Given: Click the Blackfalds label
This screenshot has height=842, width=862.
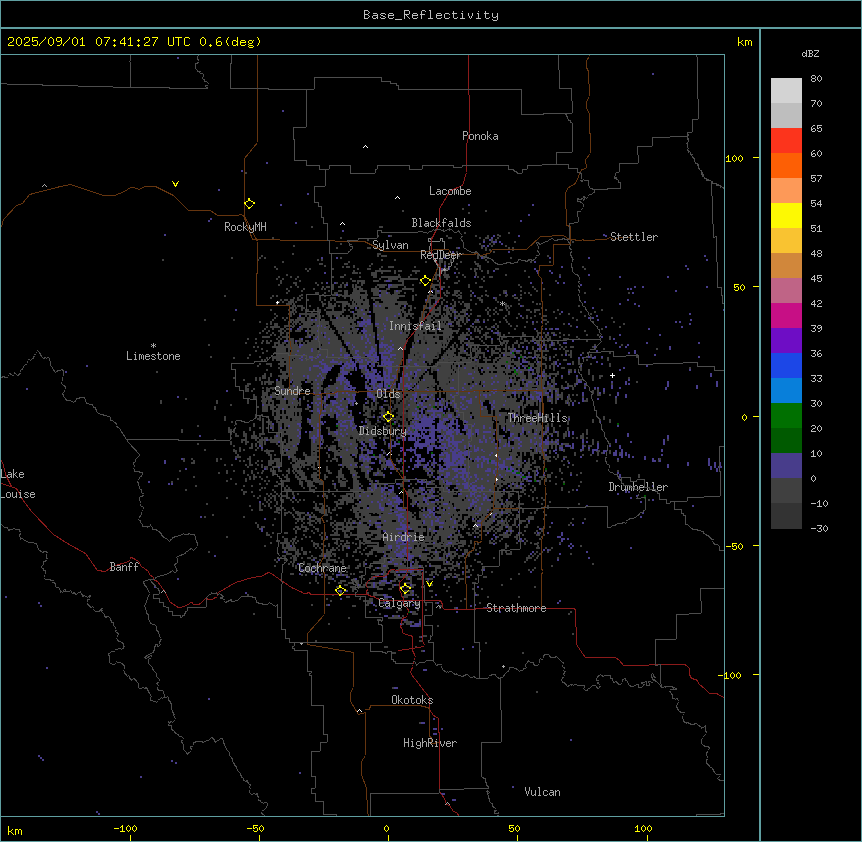Looking at the screenshot, I should pos(441,223).
